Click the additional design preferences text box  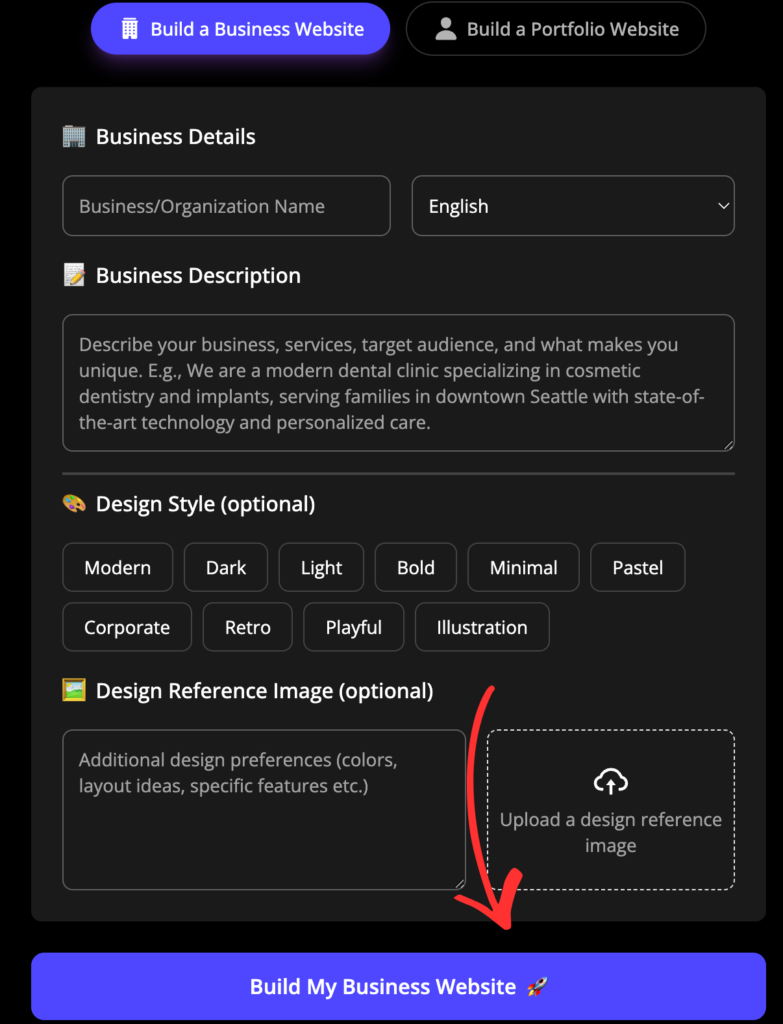(264, 809)
